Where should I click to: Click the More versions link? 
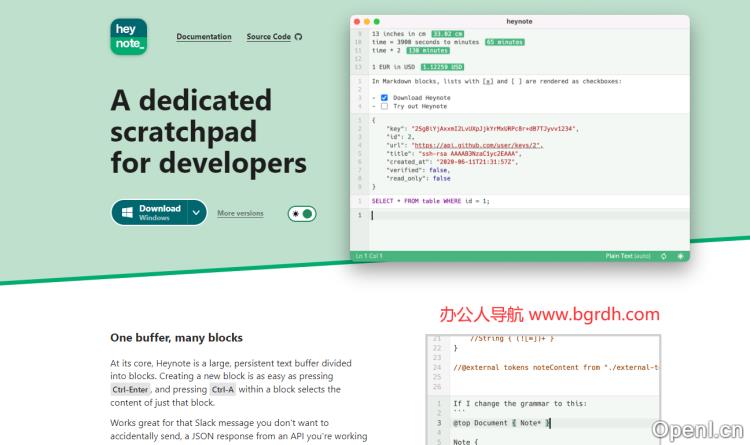click(x=240, y=213)
